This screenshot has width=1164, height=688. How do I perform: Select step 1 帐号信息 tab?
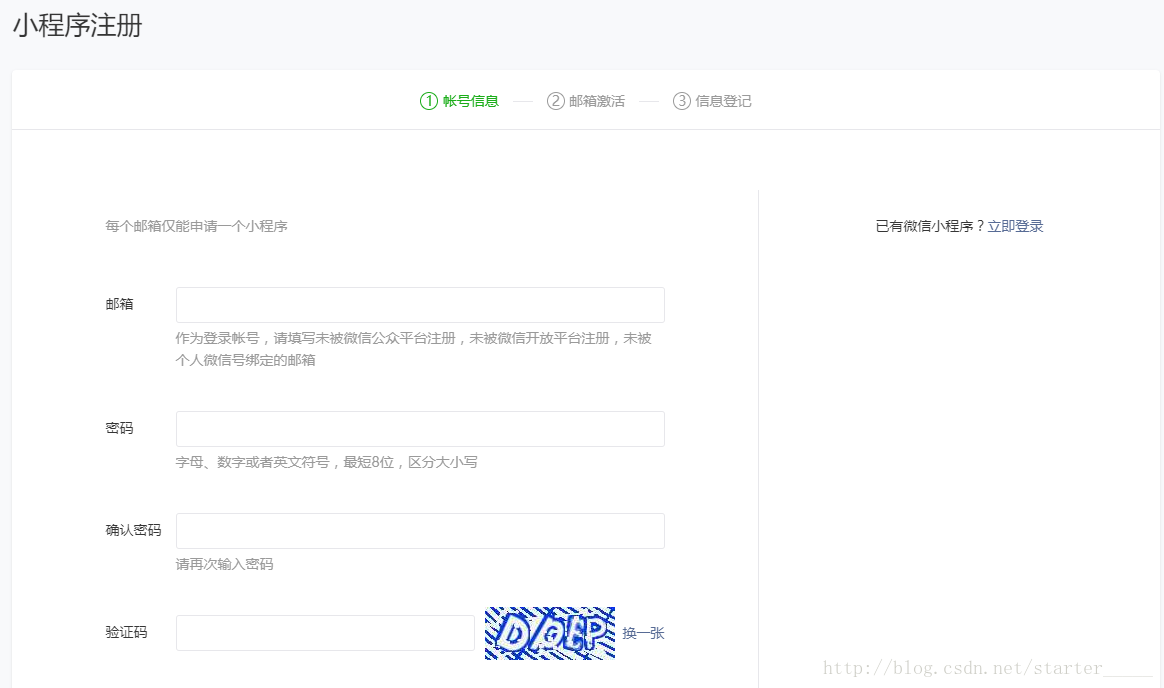(x=460, y=101)
